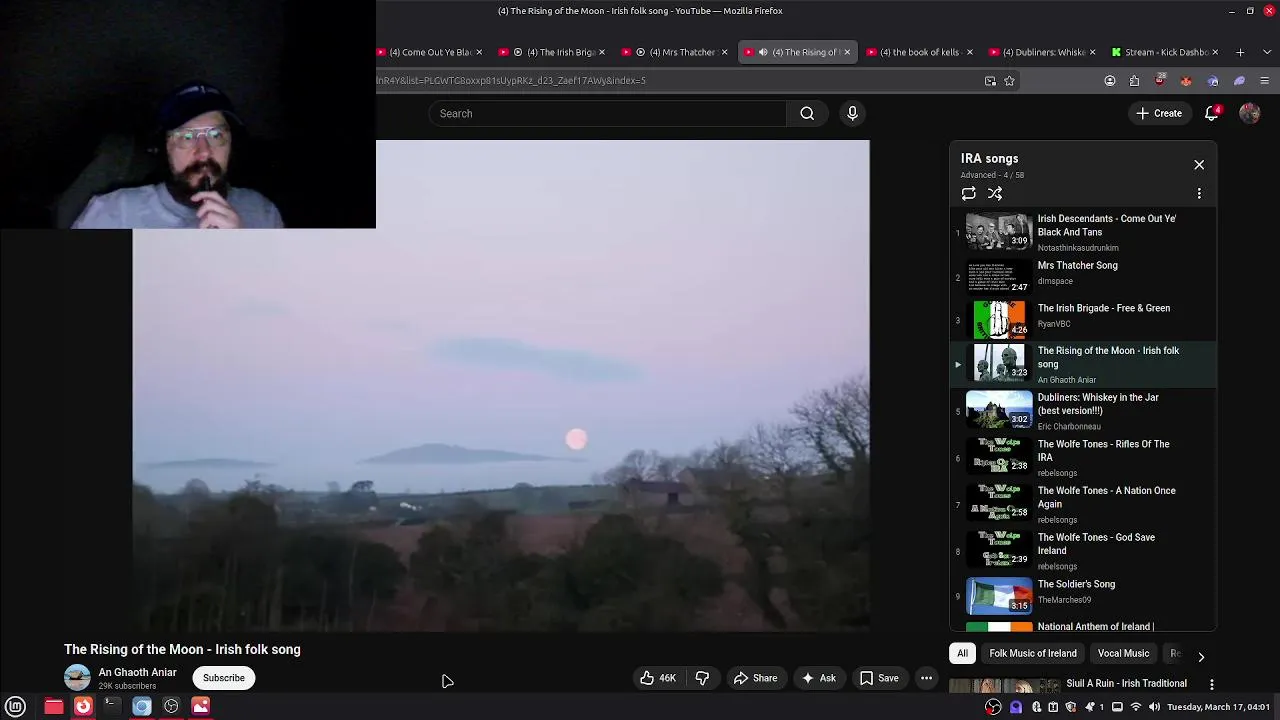Select the All filter chip
1280x720 pixels.
(x=962, y=653)
